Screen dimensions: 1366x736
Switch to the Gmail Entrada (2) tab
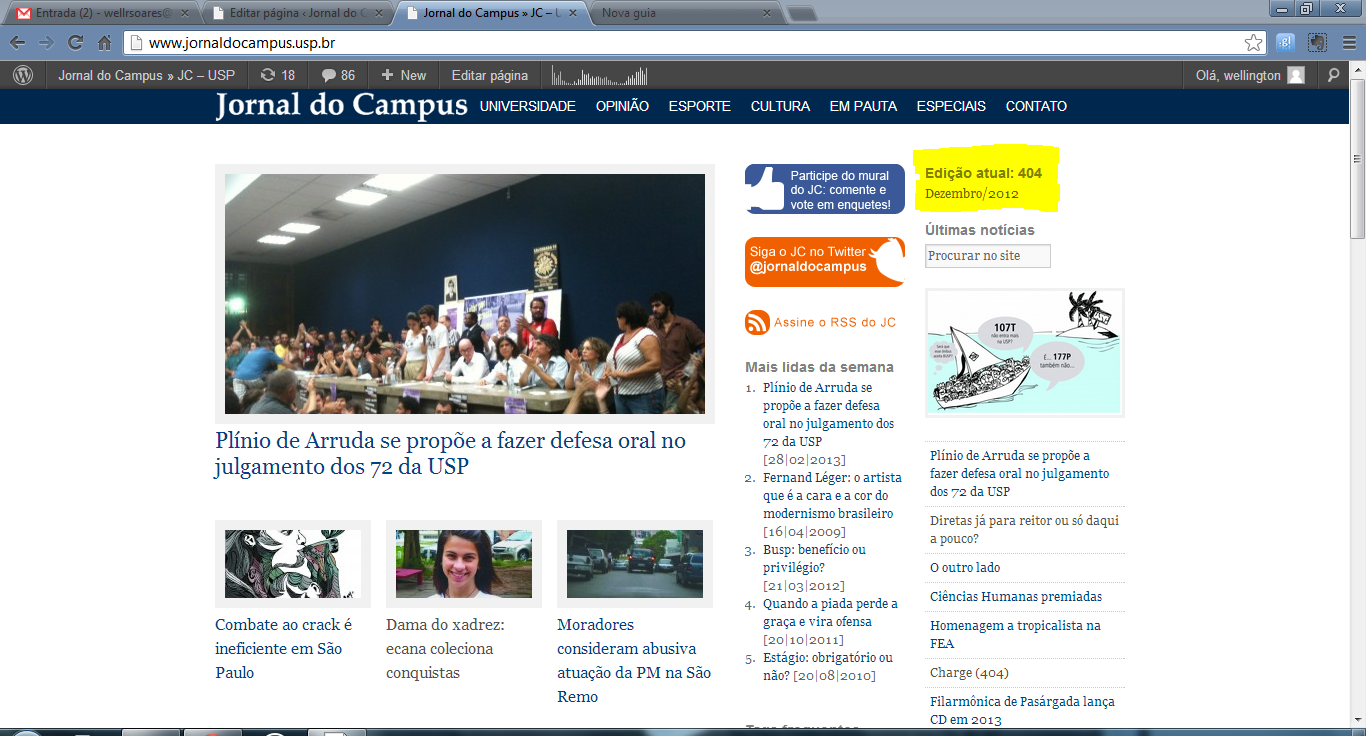pyautogui.click(x=100, y=14)
